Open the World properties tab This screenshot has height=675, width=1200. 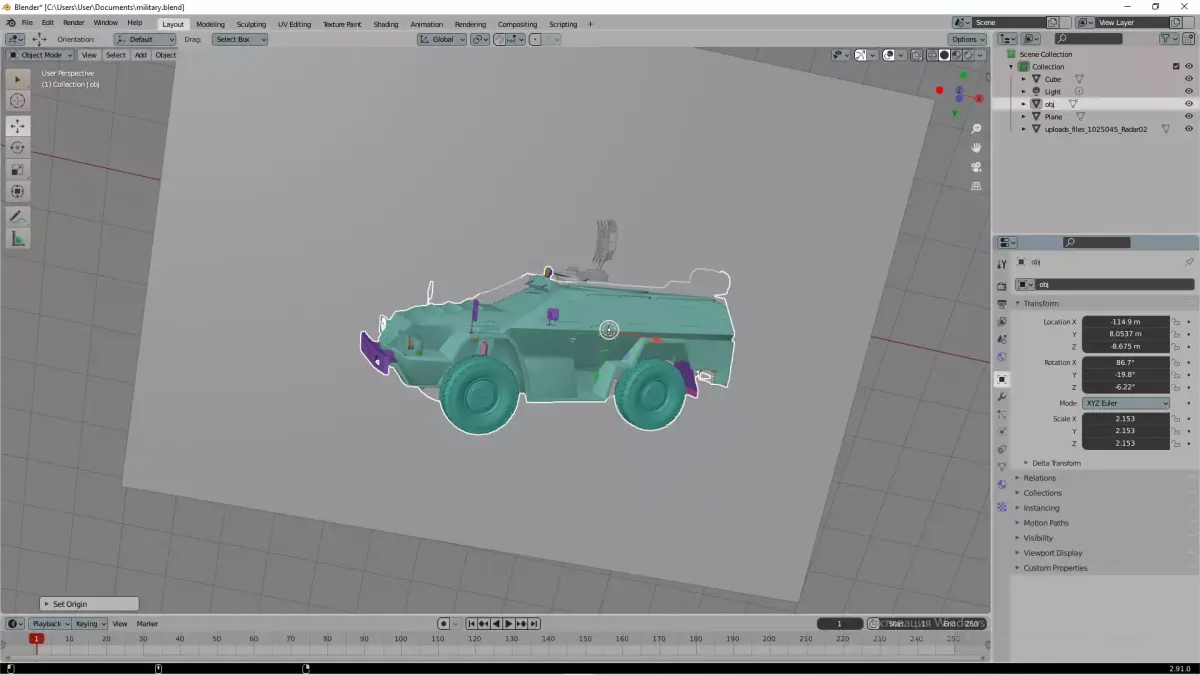[1002, 357]
